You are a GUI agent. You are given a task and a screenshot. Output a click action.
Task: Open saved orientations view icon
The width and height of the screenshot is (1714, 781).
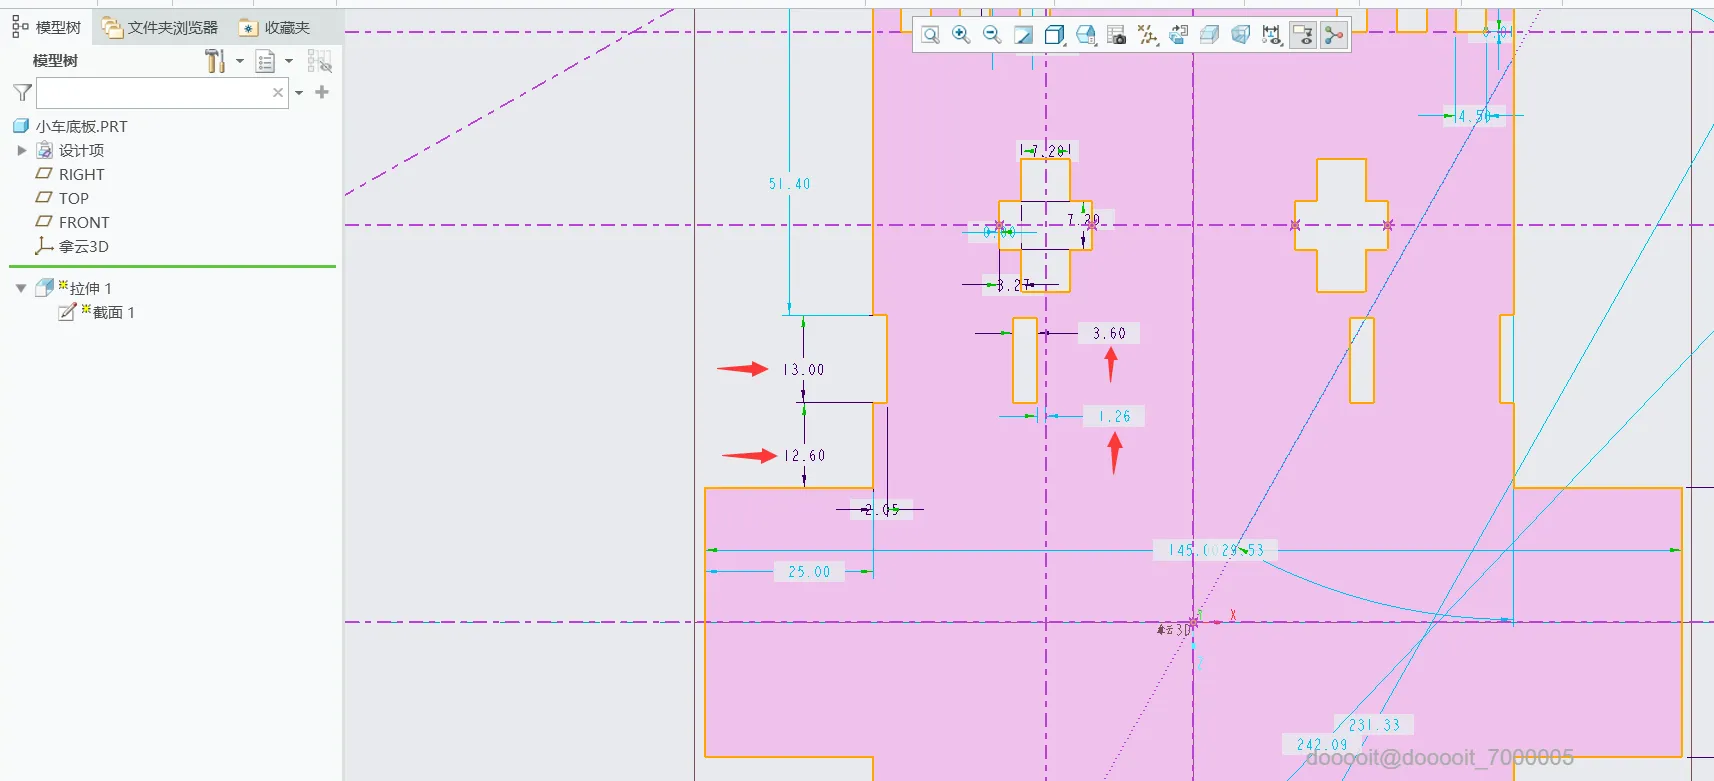pos(1085,35)
